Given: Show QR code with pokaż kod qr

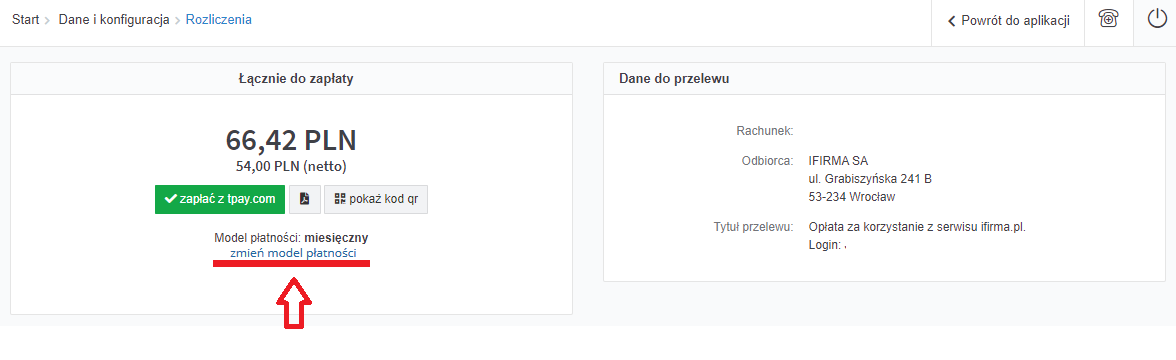Looking at the screenshot, I should click(x=376, y=199).
